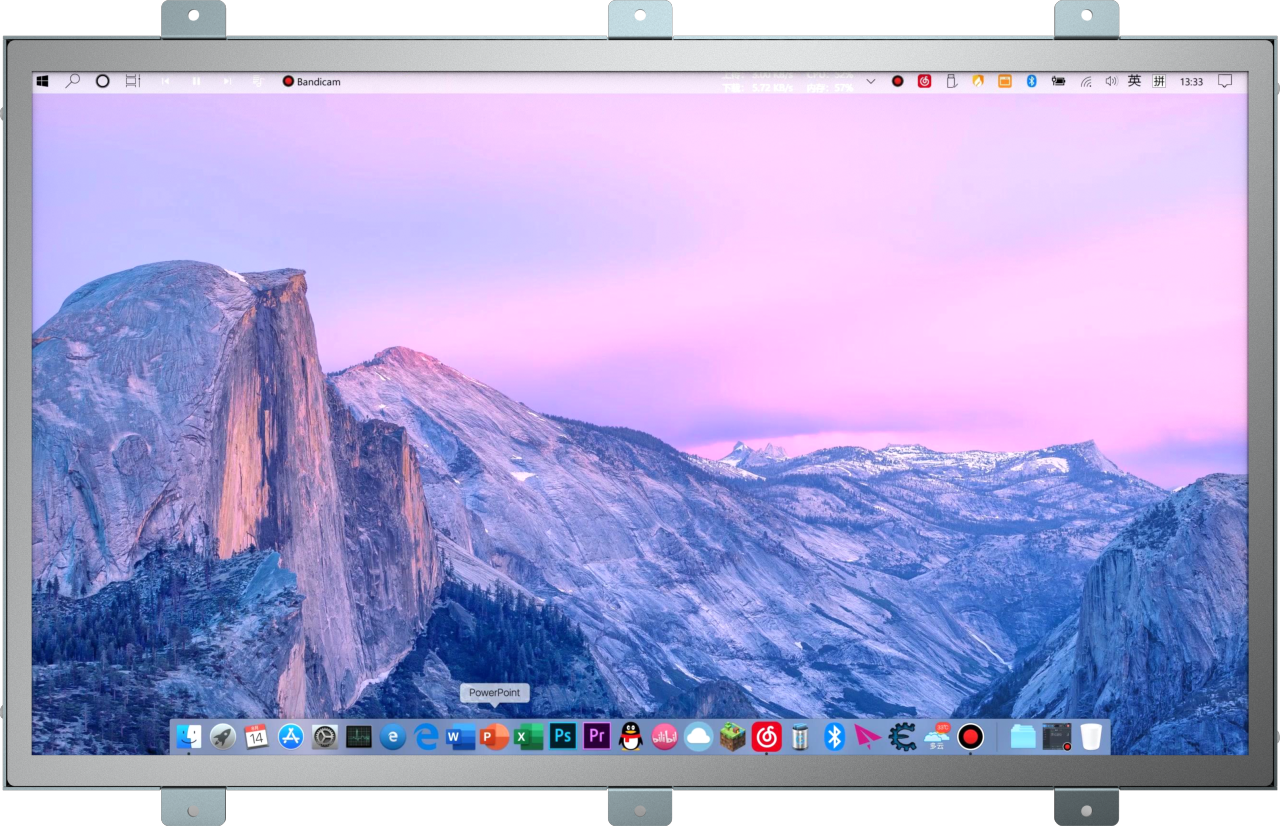Open the QQ penguin app
Screen dimensions: 1280x826
(631, 737)
